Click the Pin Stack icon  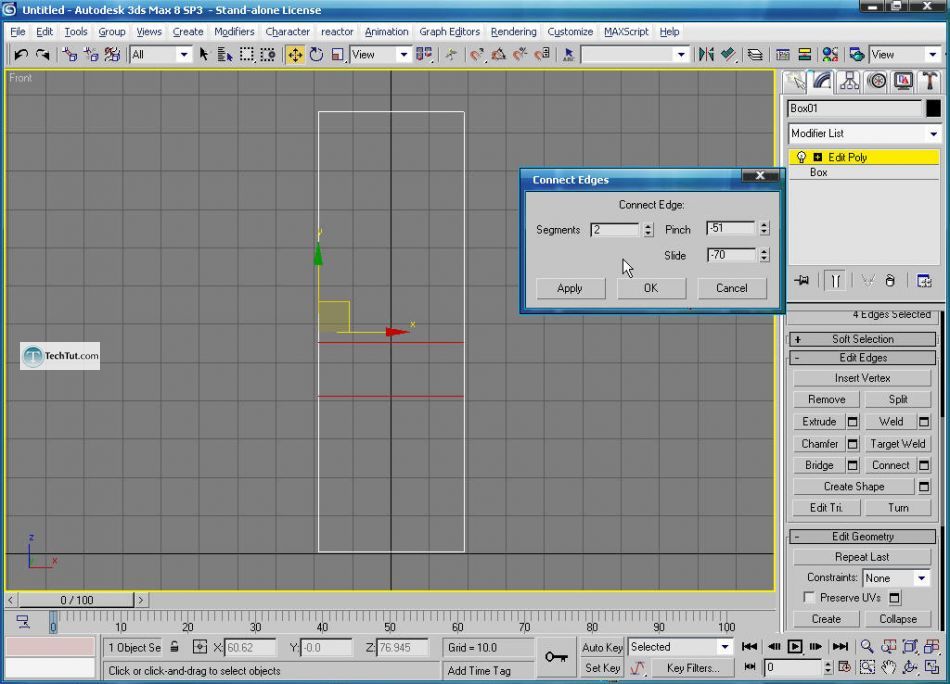(802, 281)
